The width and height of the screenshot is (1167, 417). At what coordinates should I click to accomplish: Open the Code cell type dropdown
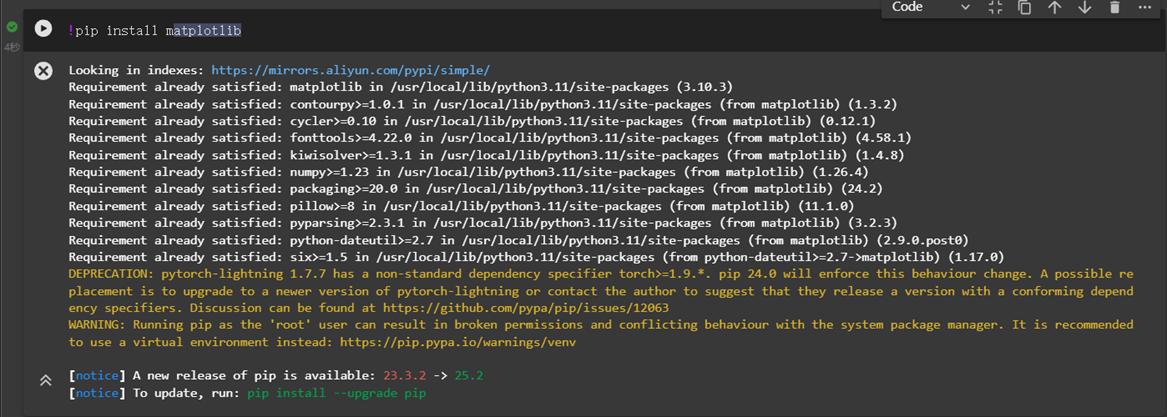tap(930, 7)
